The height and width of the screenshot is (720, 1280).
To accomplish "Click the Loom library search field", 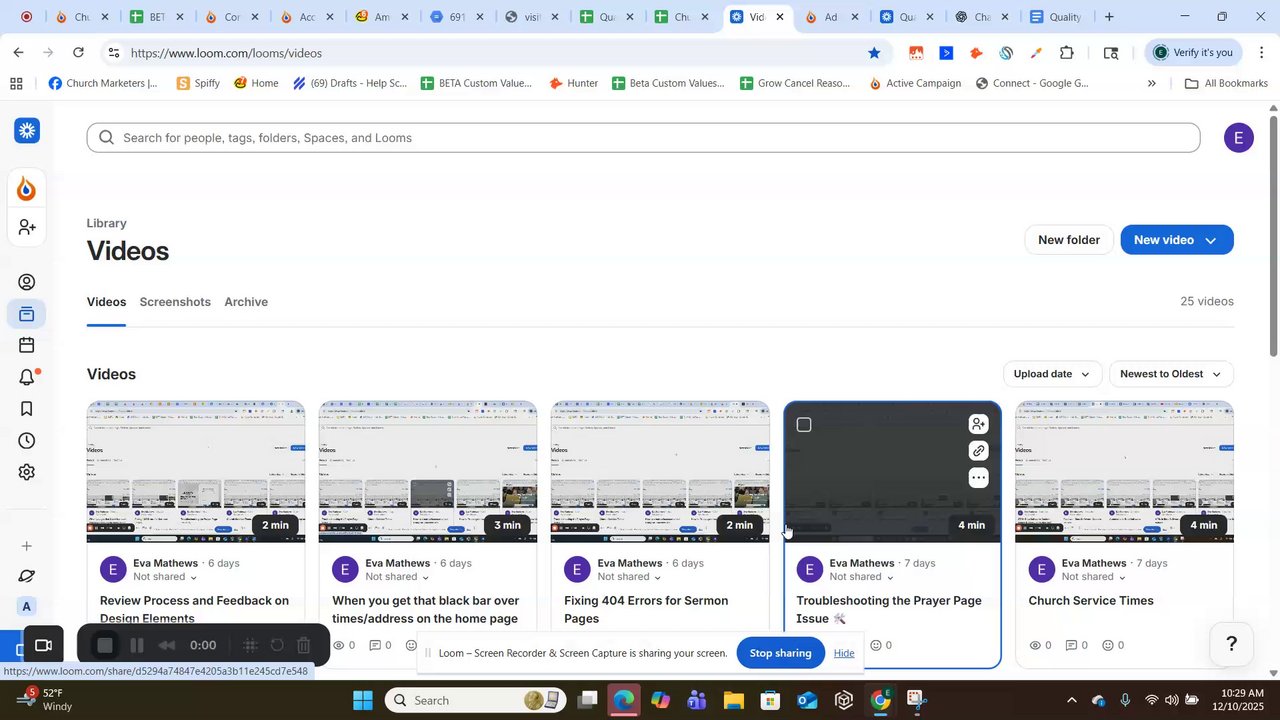I will click(x=643, y=138).
